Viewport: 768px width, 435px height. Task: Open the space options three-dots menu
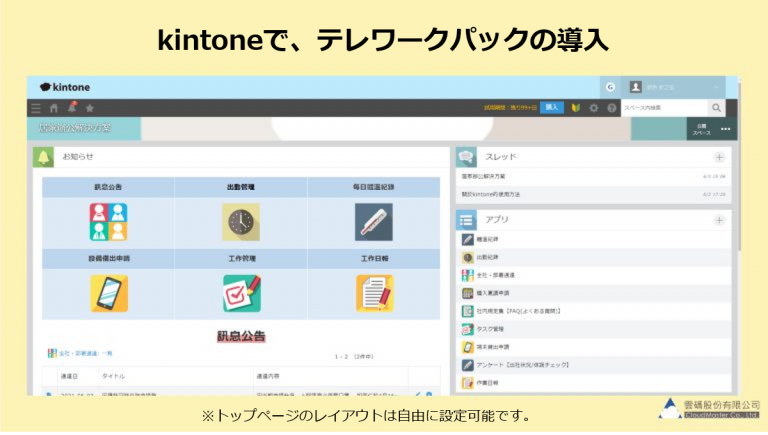pos(726,129)
